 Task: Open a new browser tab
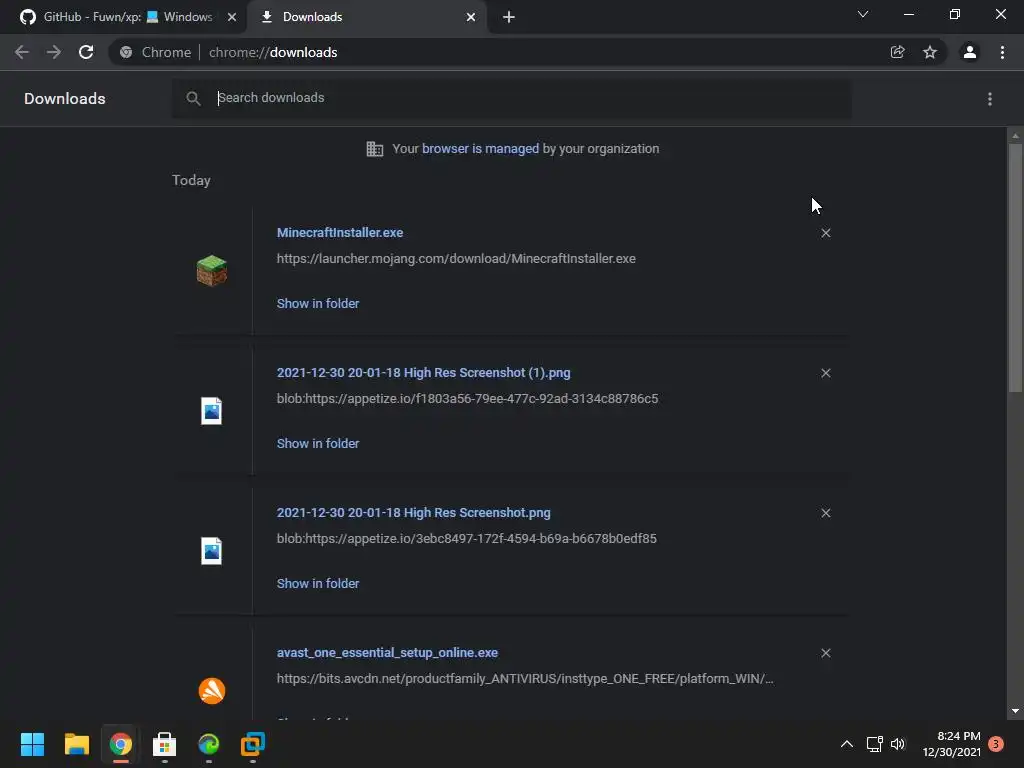pos(509,17)
